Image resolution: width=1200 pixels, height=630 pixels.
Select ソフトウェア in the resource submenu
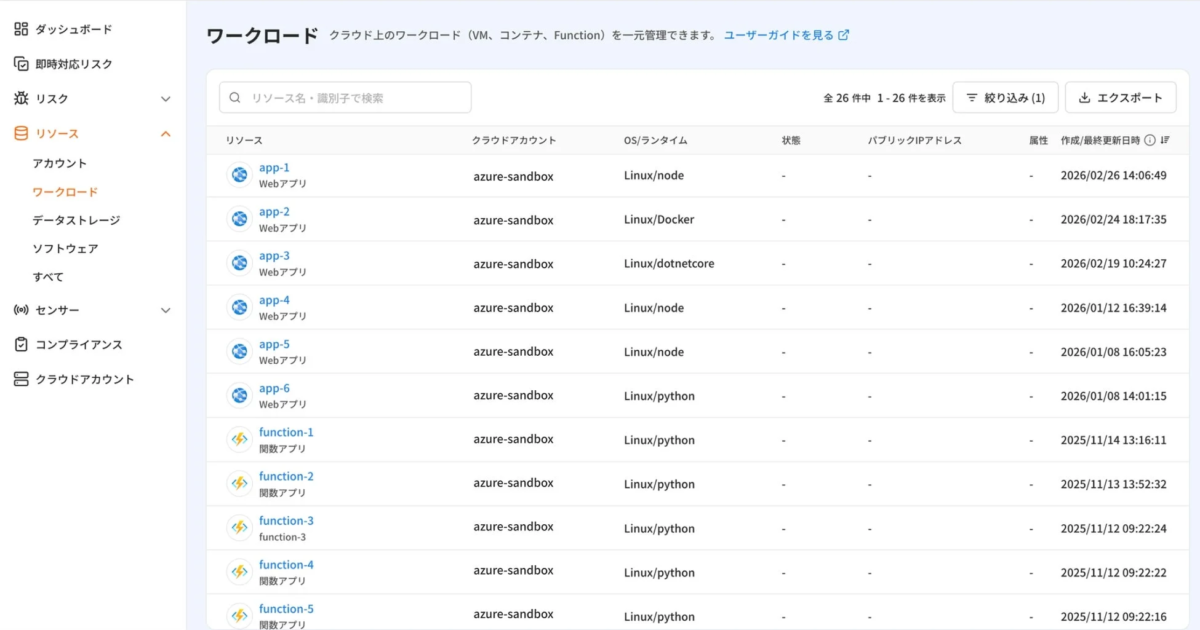(65, 248)
